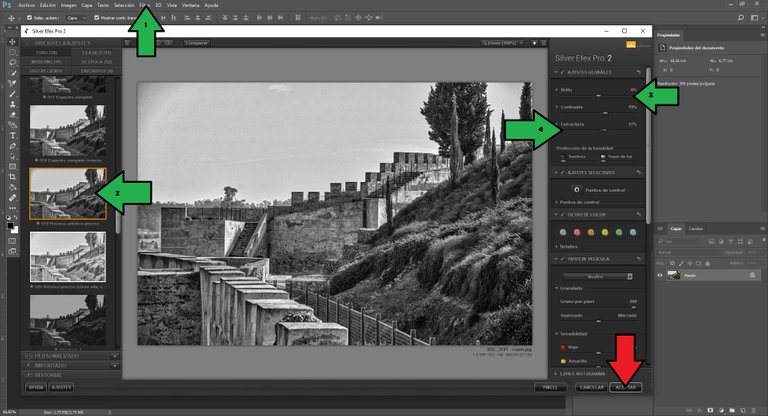Select the blue color filter swatch
This screenshot has height=416, width=768.
pyautogui.click(x=633, y=232)
